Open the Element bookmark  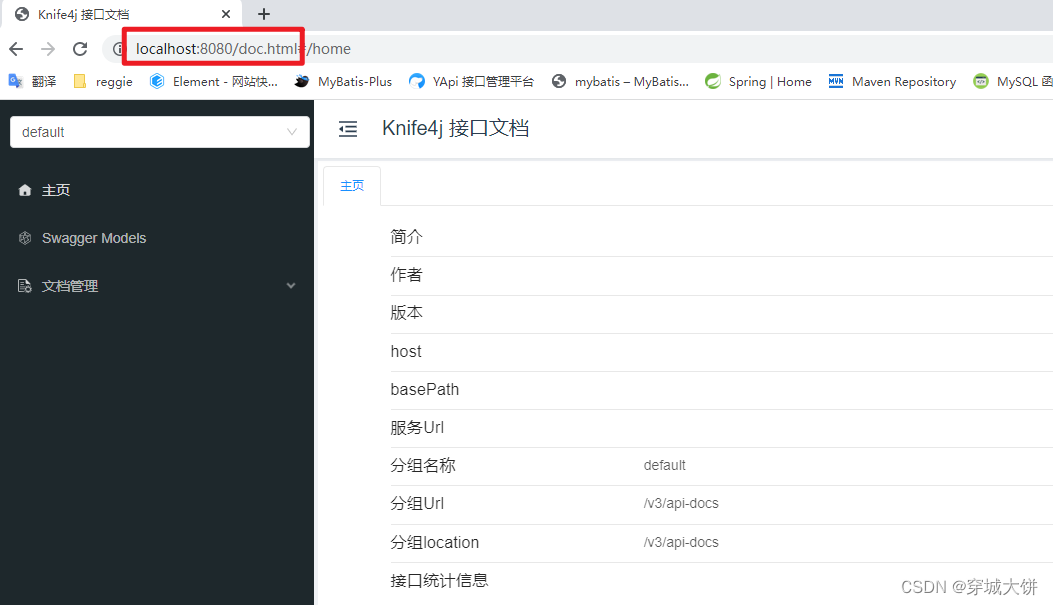pos(214,81)
